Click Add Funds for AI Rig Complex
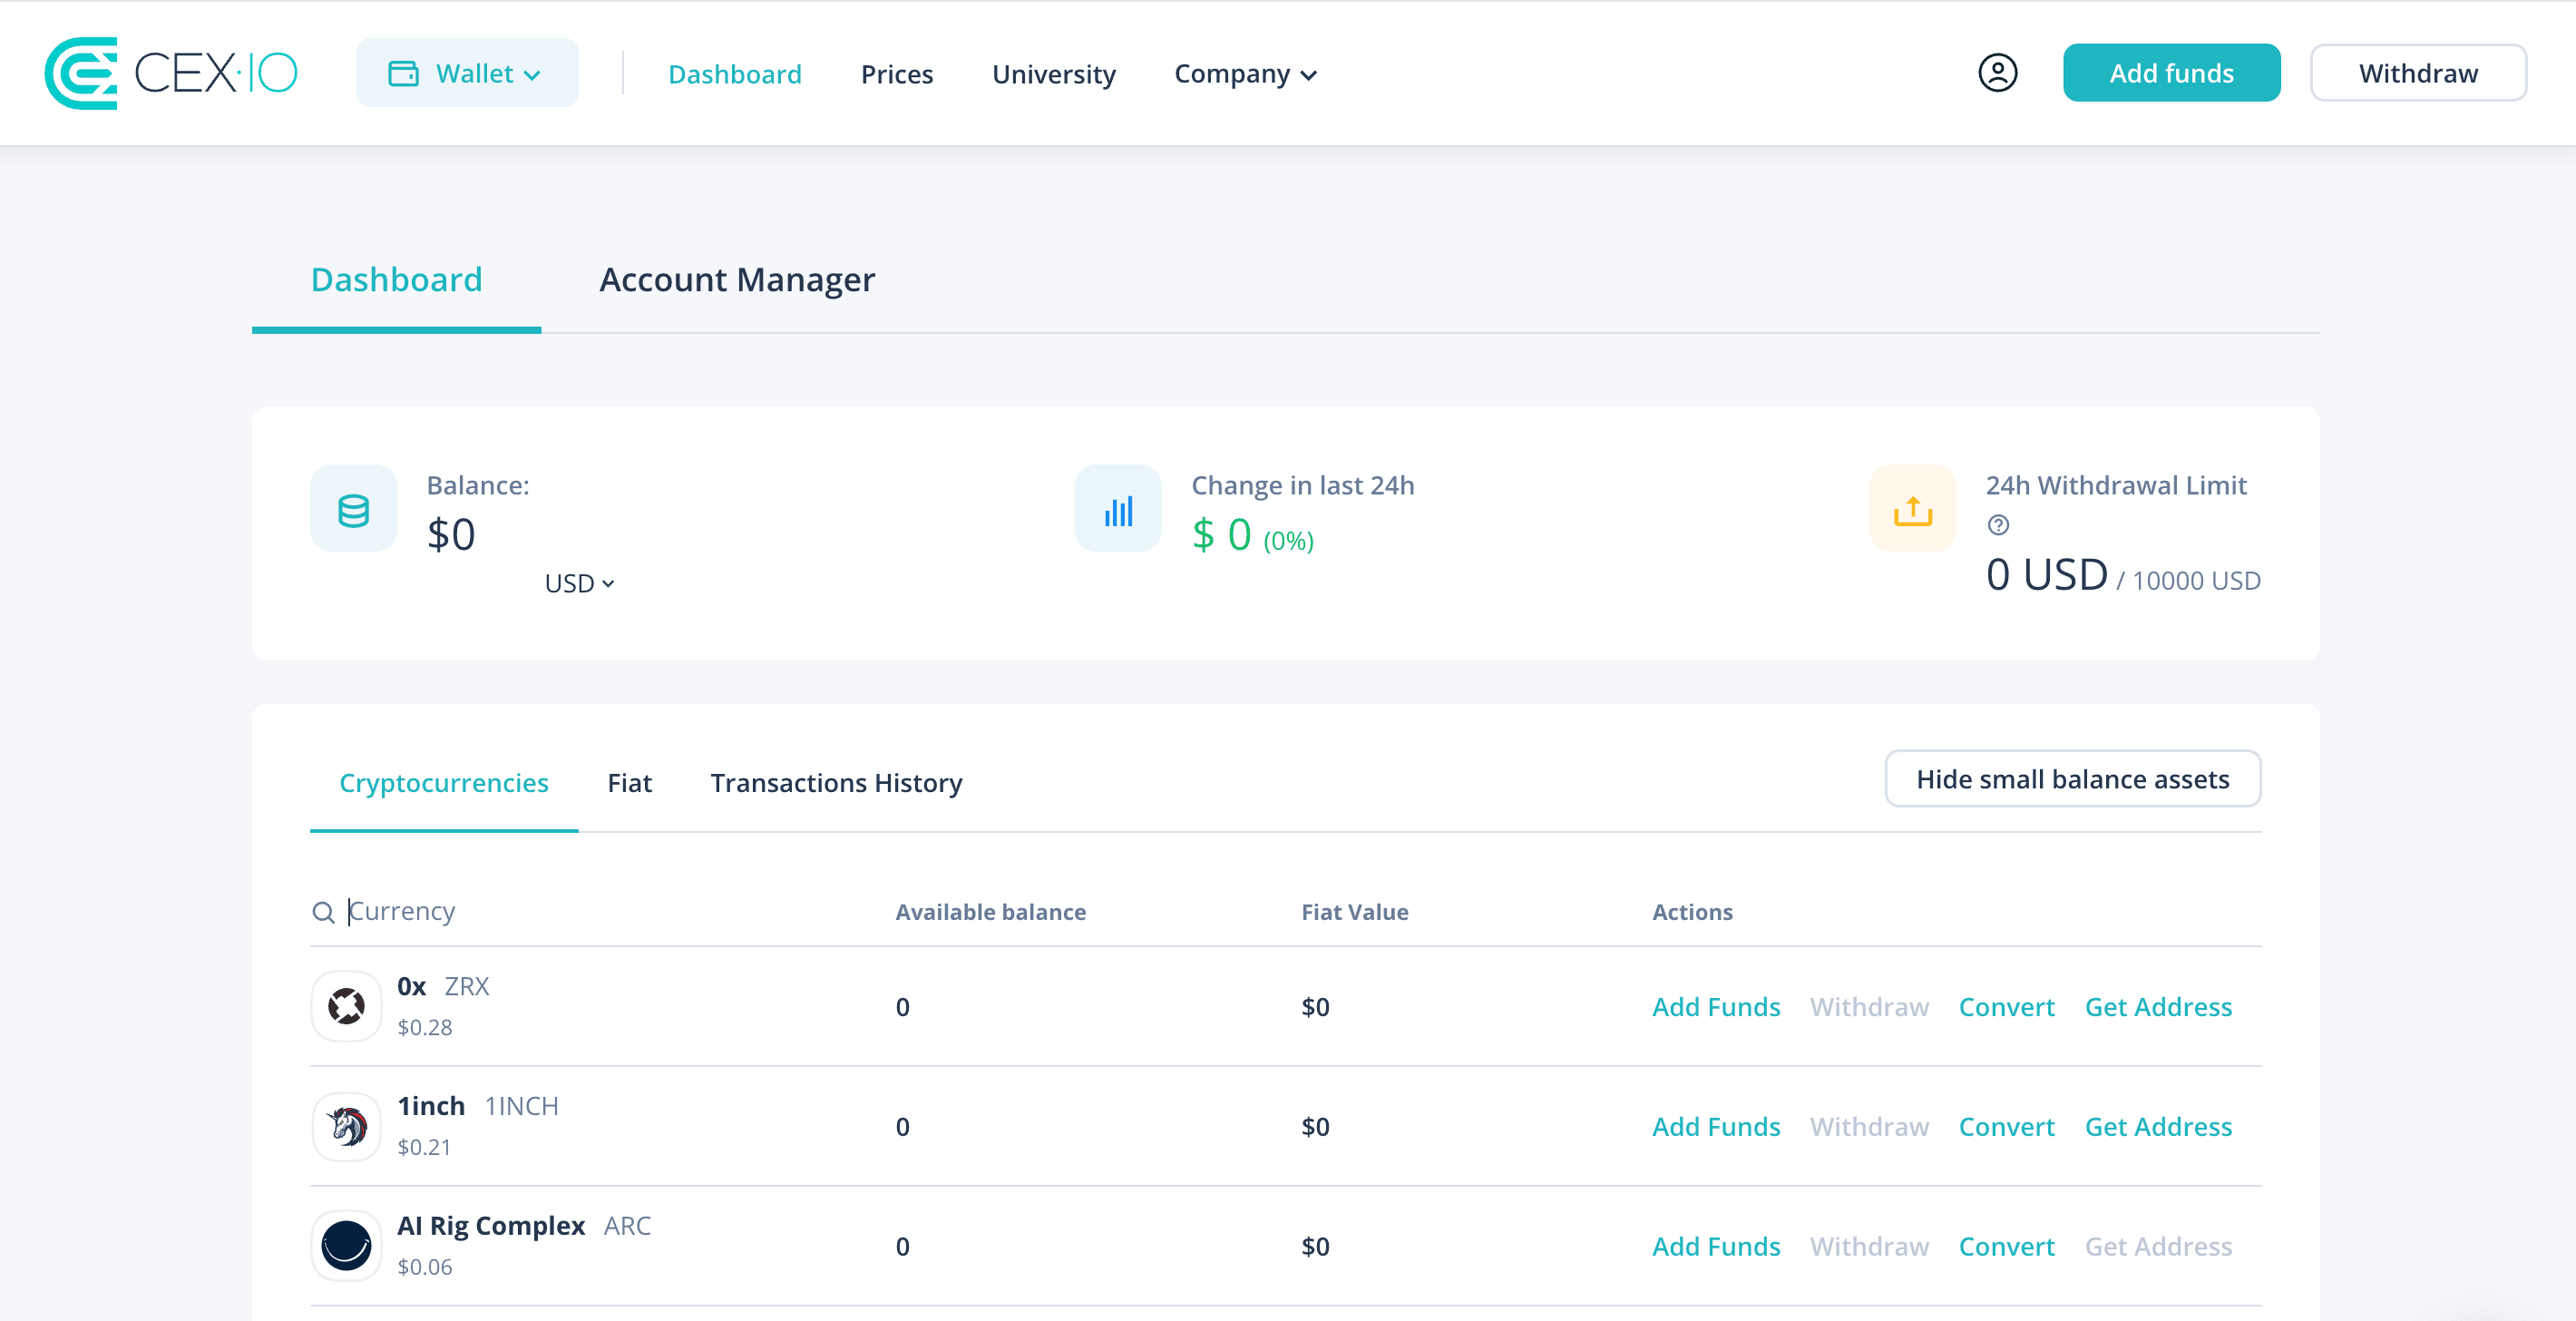Image resolution: width=2576 pixels, height=1321 pixels. pyautogui.click(x=1716, y=1247)
